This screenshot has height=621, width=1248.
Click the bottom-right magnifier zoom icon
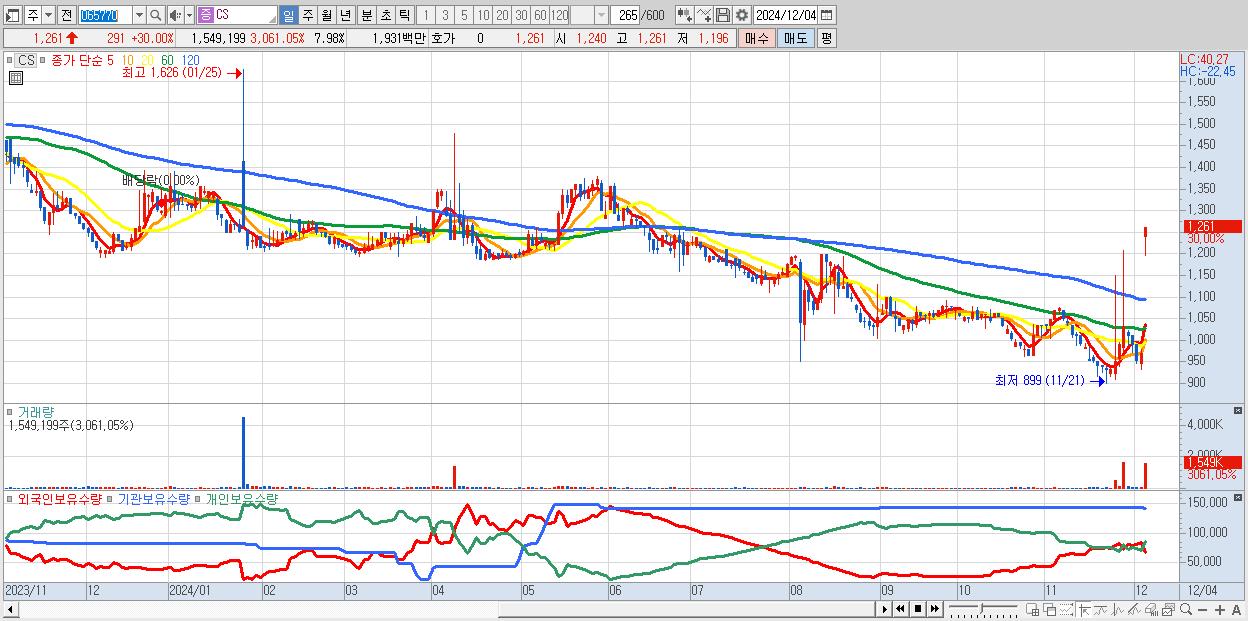[x=1185, y=610]
